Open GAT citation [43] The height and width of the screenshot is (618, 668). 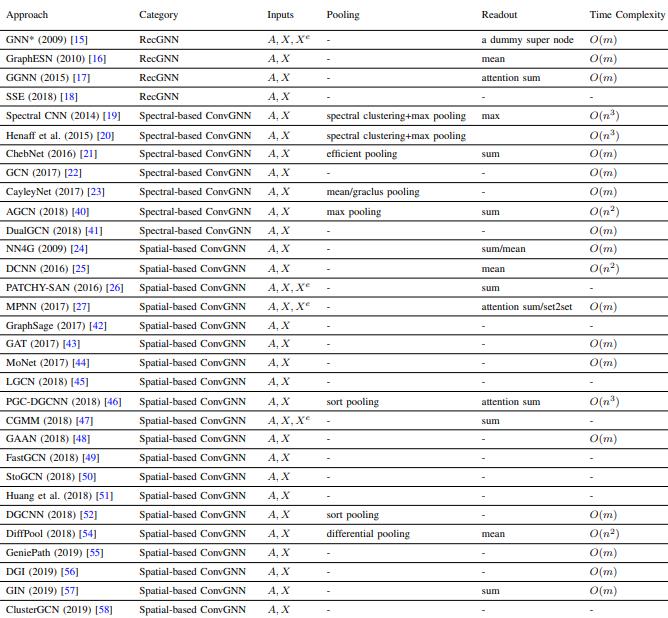coord(71,344)
